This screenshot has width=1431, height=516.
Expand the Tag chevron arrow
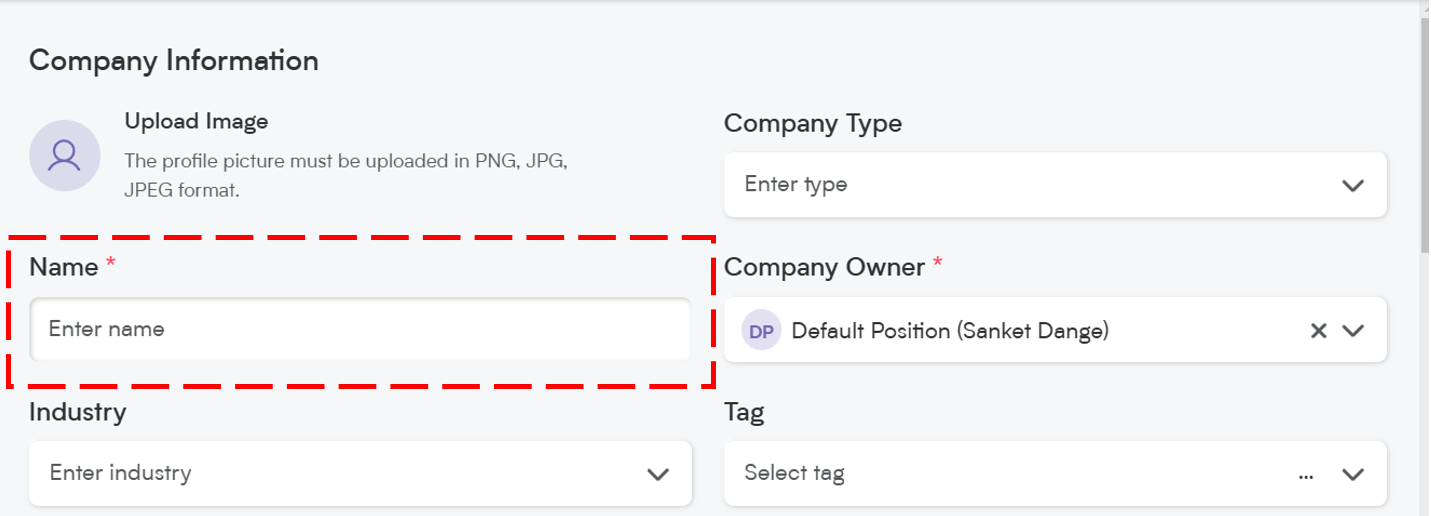click(x=1353, y=475)
